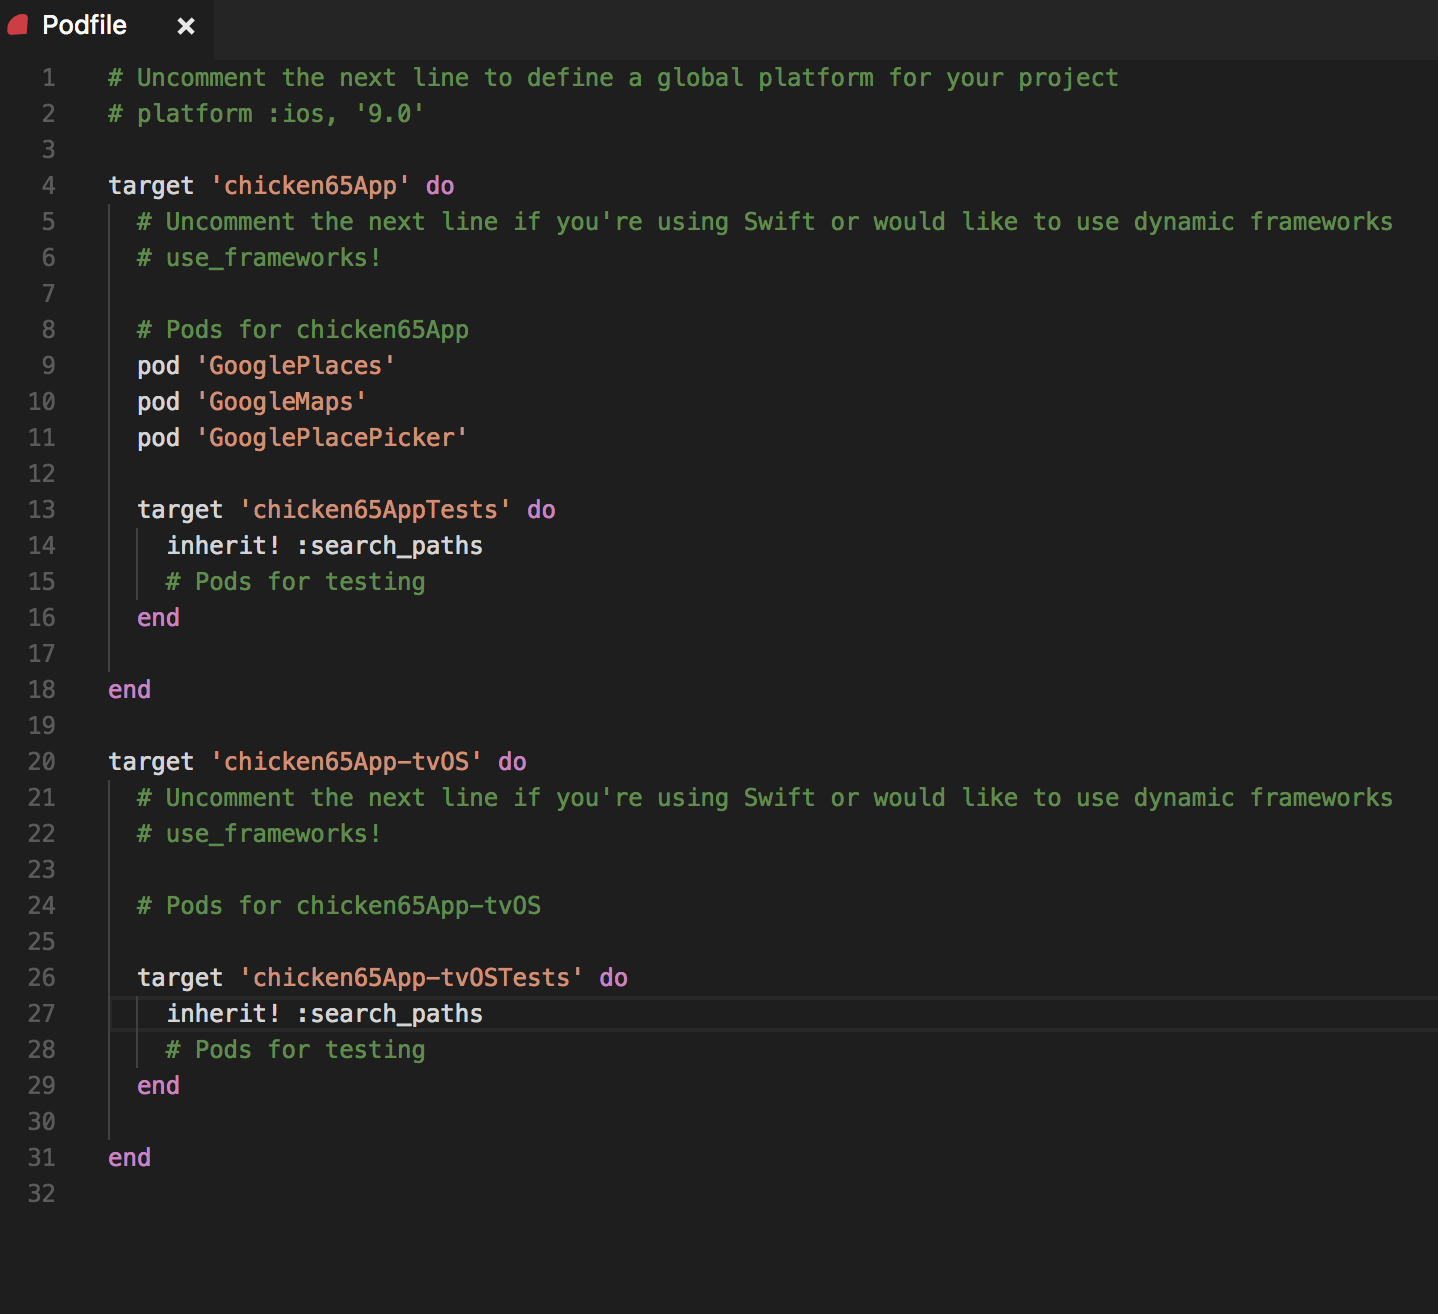Click the final end keyword on line 31

pyautogui.click(x=128, y=1157)
